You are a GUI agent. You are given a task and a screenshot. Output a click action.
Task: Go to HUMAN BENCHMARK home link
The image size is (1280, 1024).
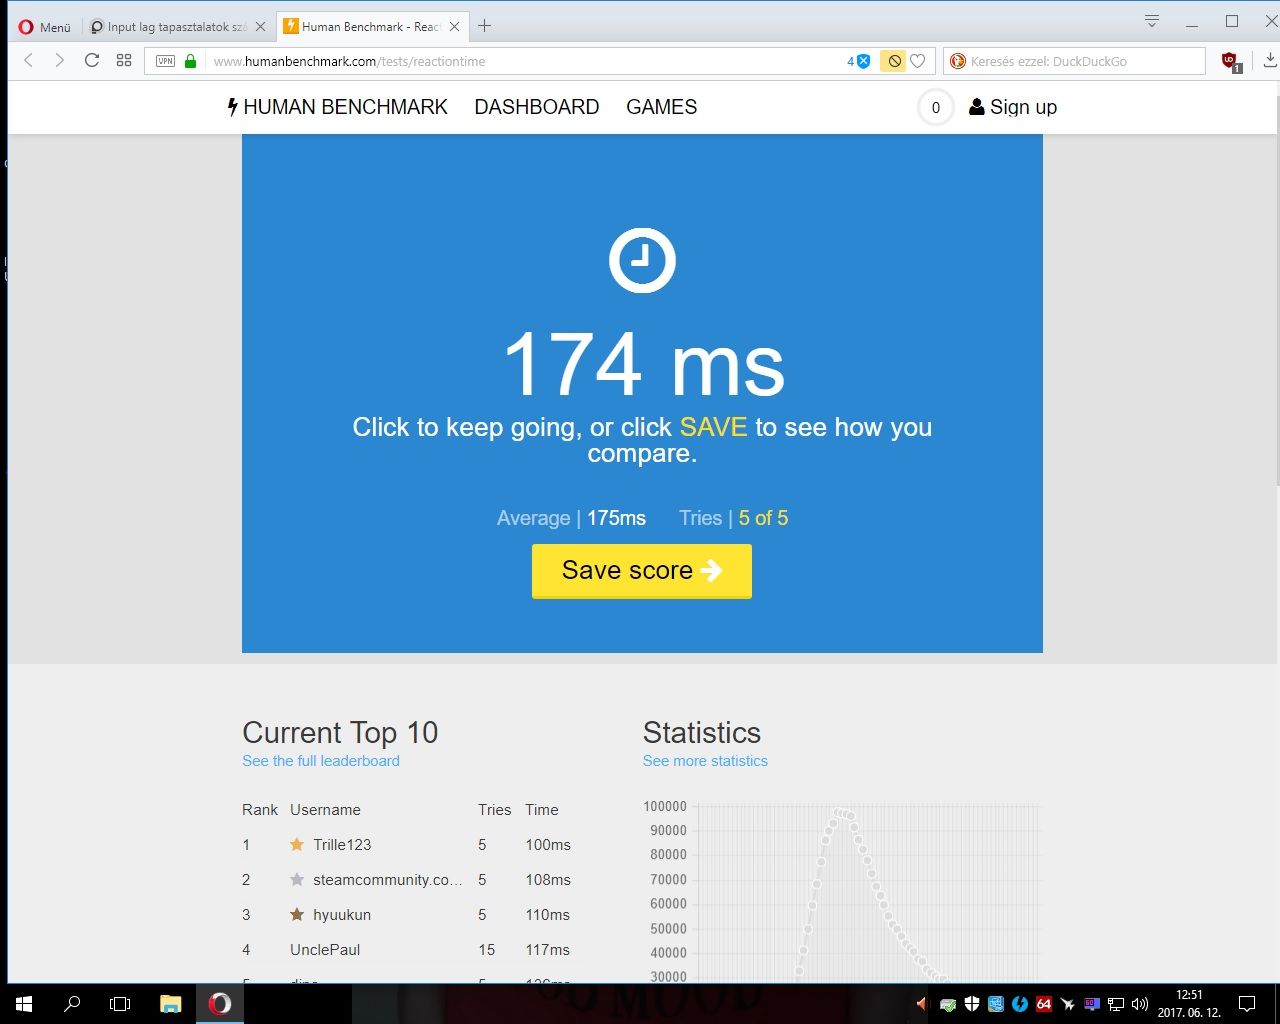click(x=337, y=107)
